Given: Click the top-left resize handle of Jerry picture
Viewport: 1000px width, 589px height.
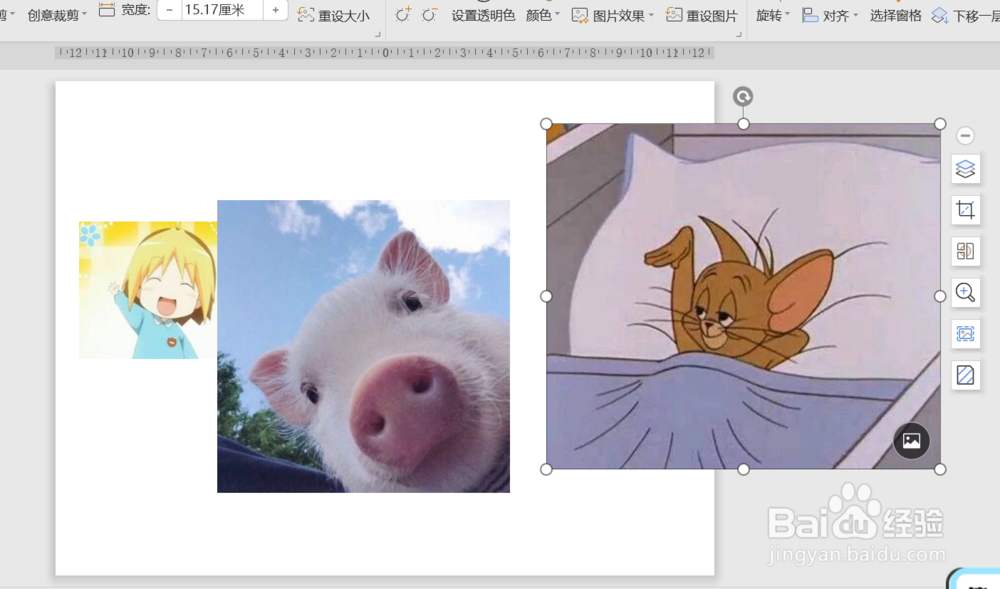Looking at the screenshot, I should [546, 124].
